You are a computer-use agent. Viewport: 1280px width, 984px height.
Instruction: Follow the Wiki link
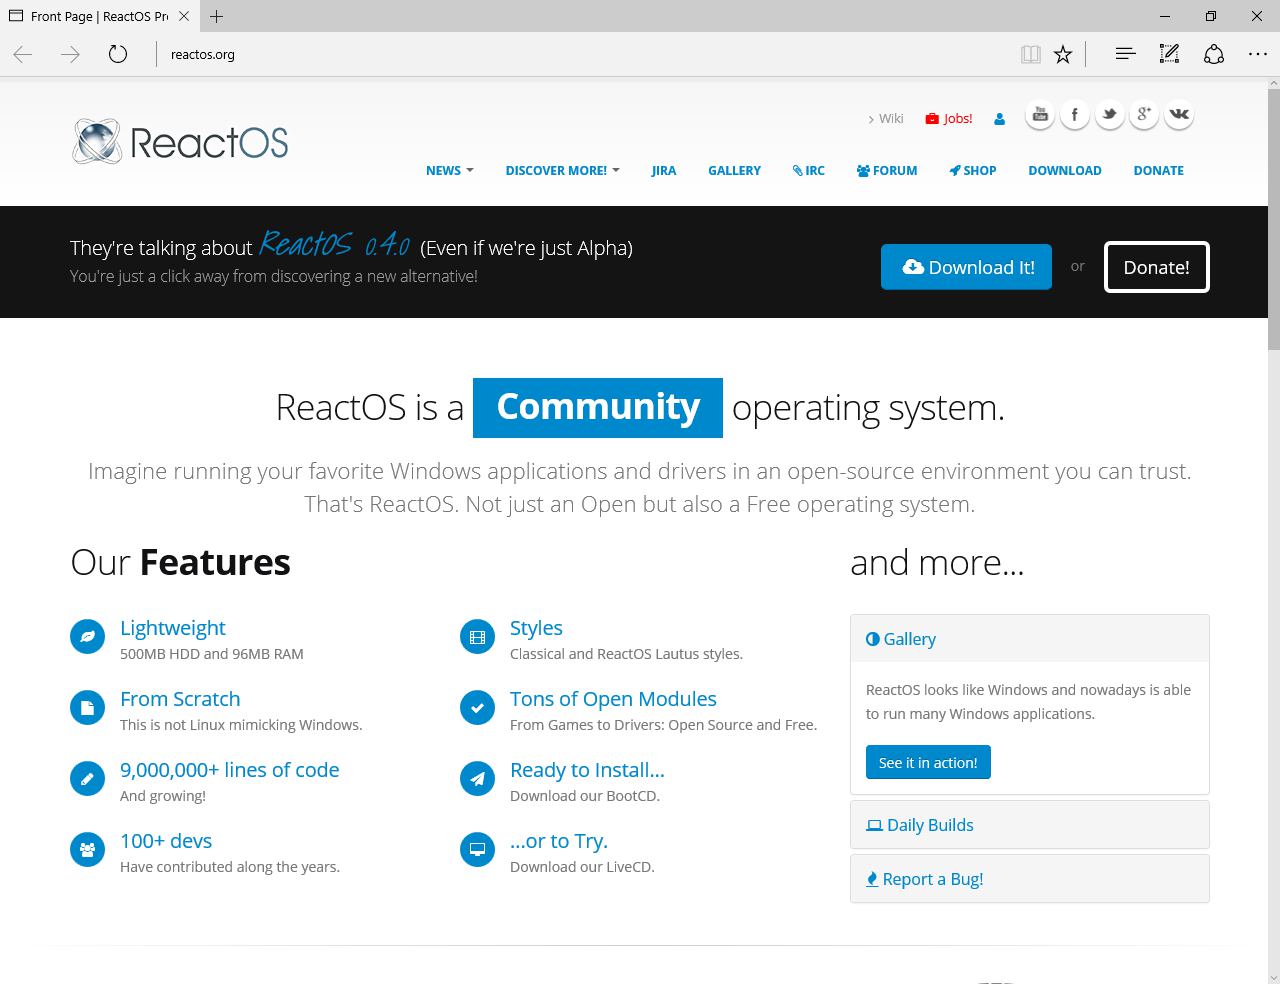(x=886, y=118)
